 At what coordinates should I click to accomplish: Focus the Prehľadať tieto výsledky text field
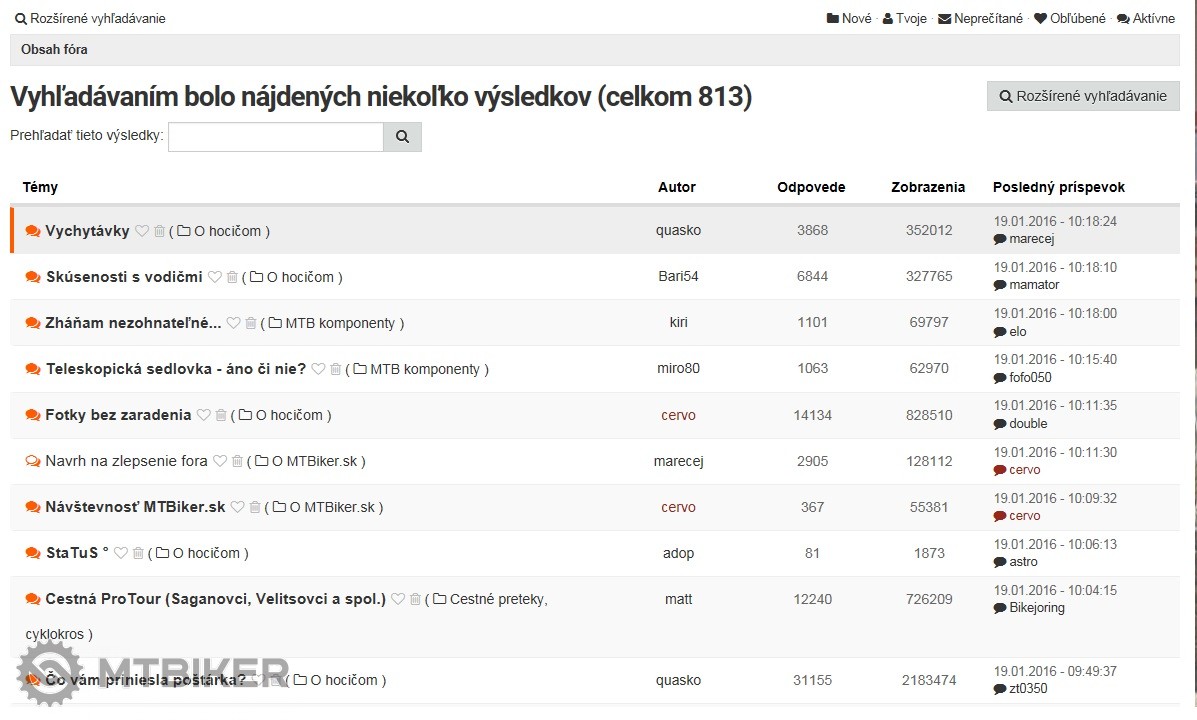click(x=276, y=137)
